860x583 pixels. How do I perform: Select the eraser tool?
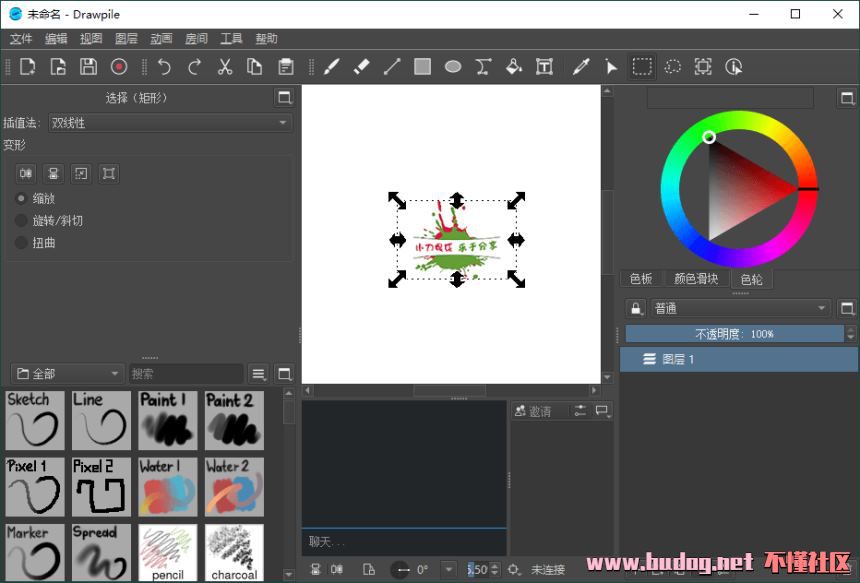(x=362, y=67)
